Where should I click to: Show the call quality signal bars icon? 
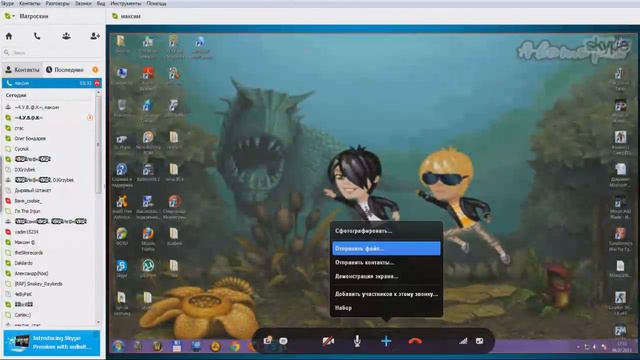(x=463, y=341)
